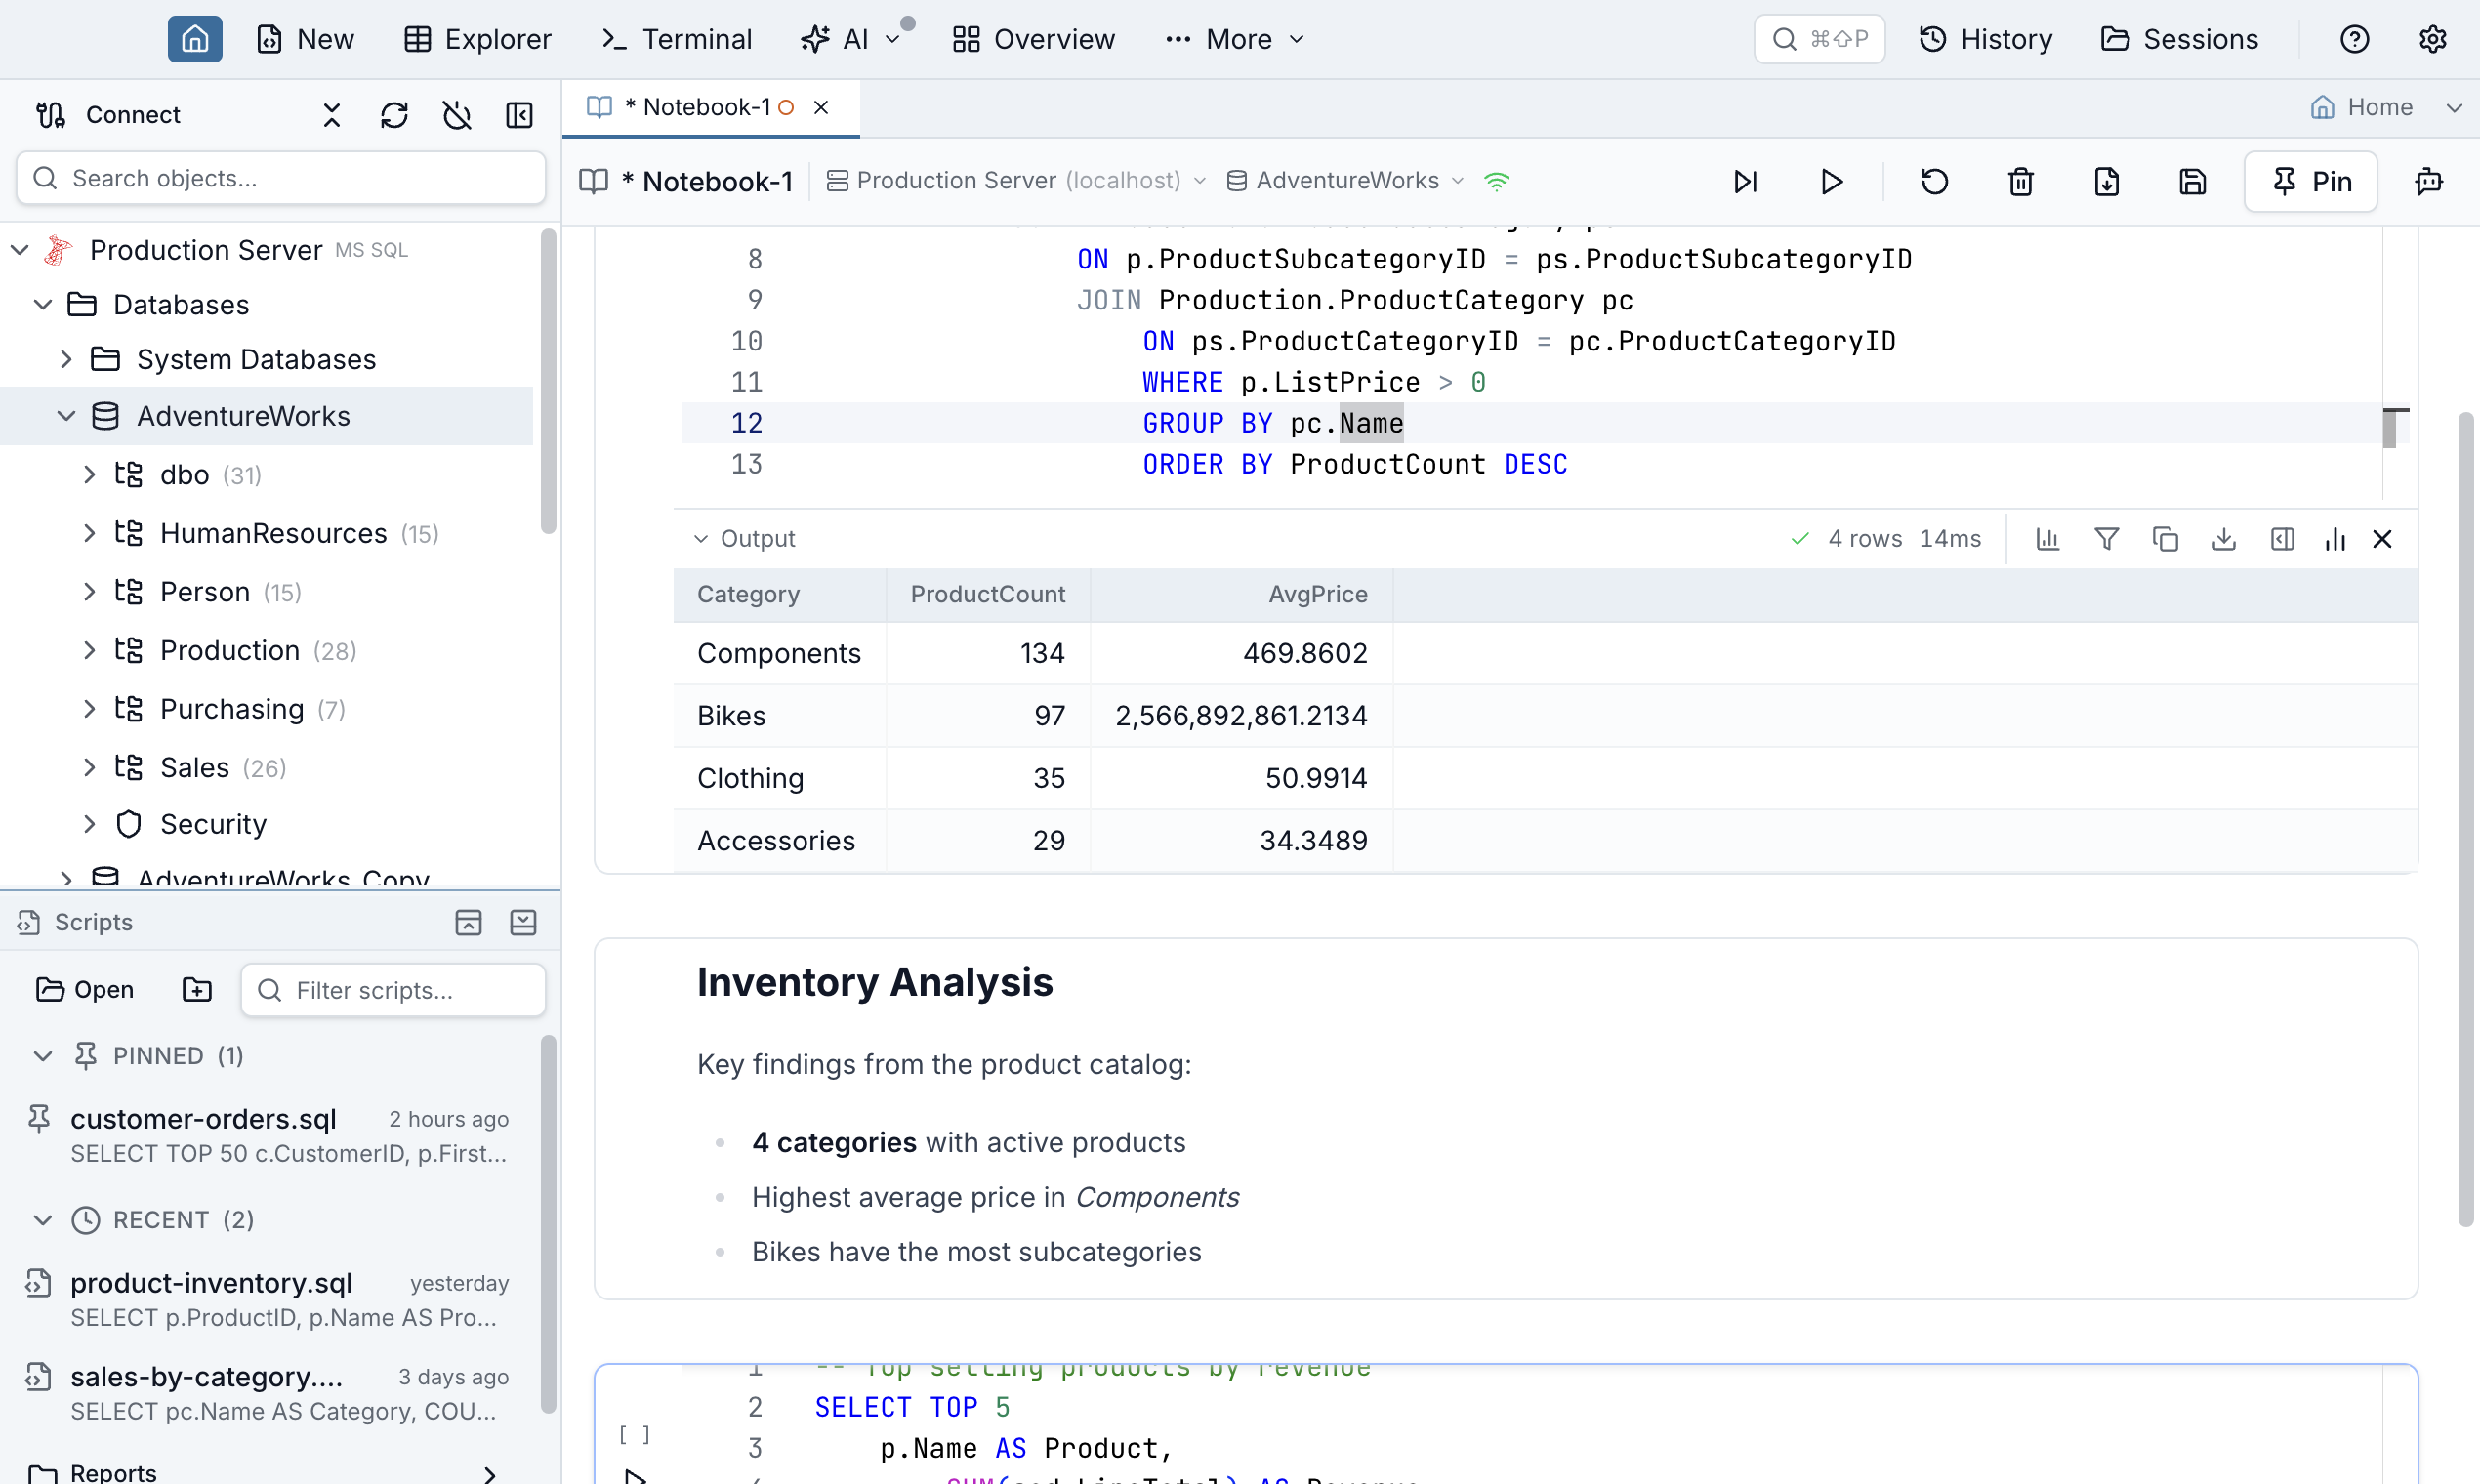Screen dimensions: 2480x1484
Task: Change the AdventureWorks database selector
Action: [1345, 180]
